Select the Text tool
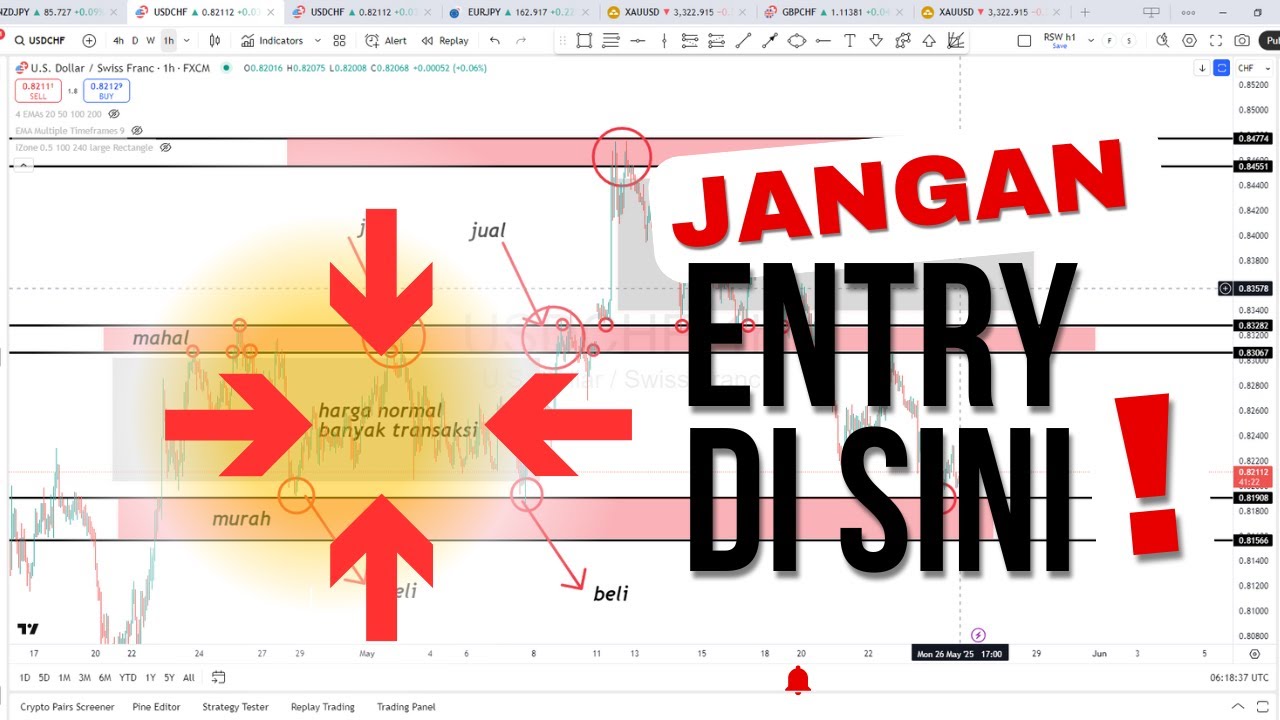 pyautogui.click(x=850, y=41)
